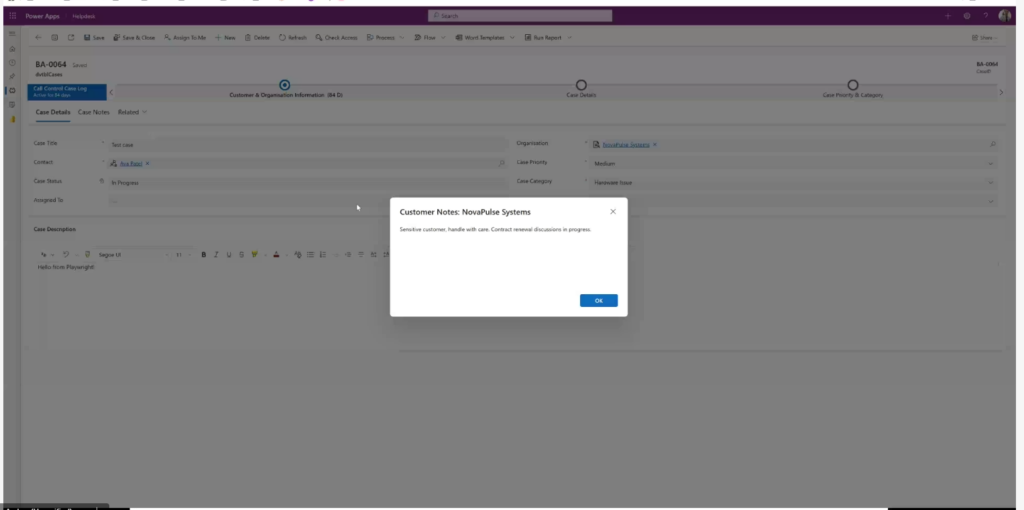The width and height of the screenshot is (1024, 510).
Task: Go to Home in left sidebar
Action: (12, 49)
